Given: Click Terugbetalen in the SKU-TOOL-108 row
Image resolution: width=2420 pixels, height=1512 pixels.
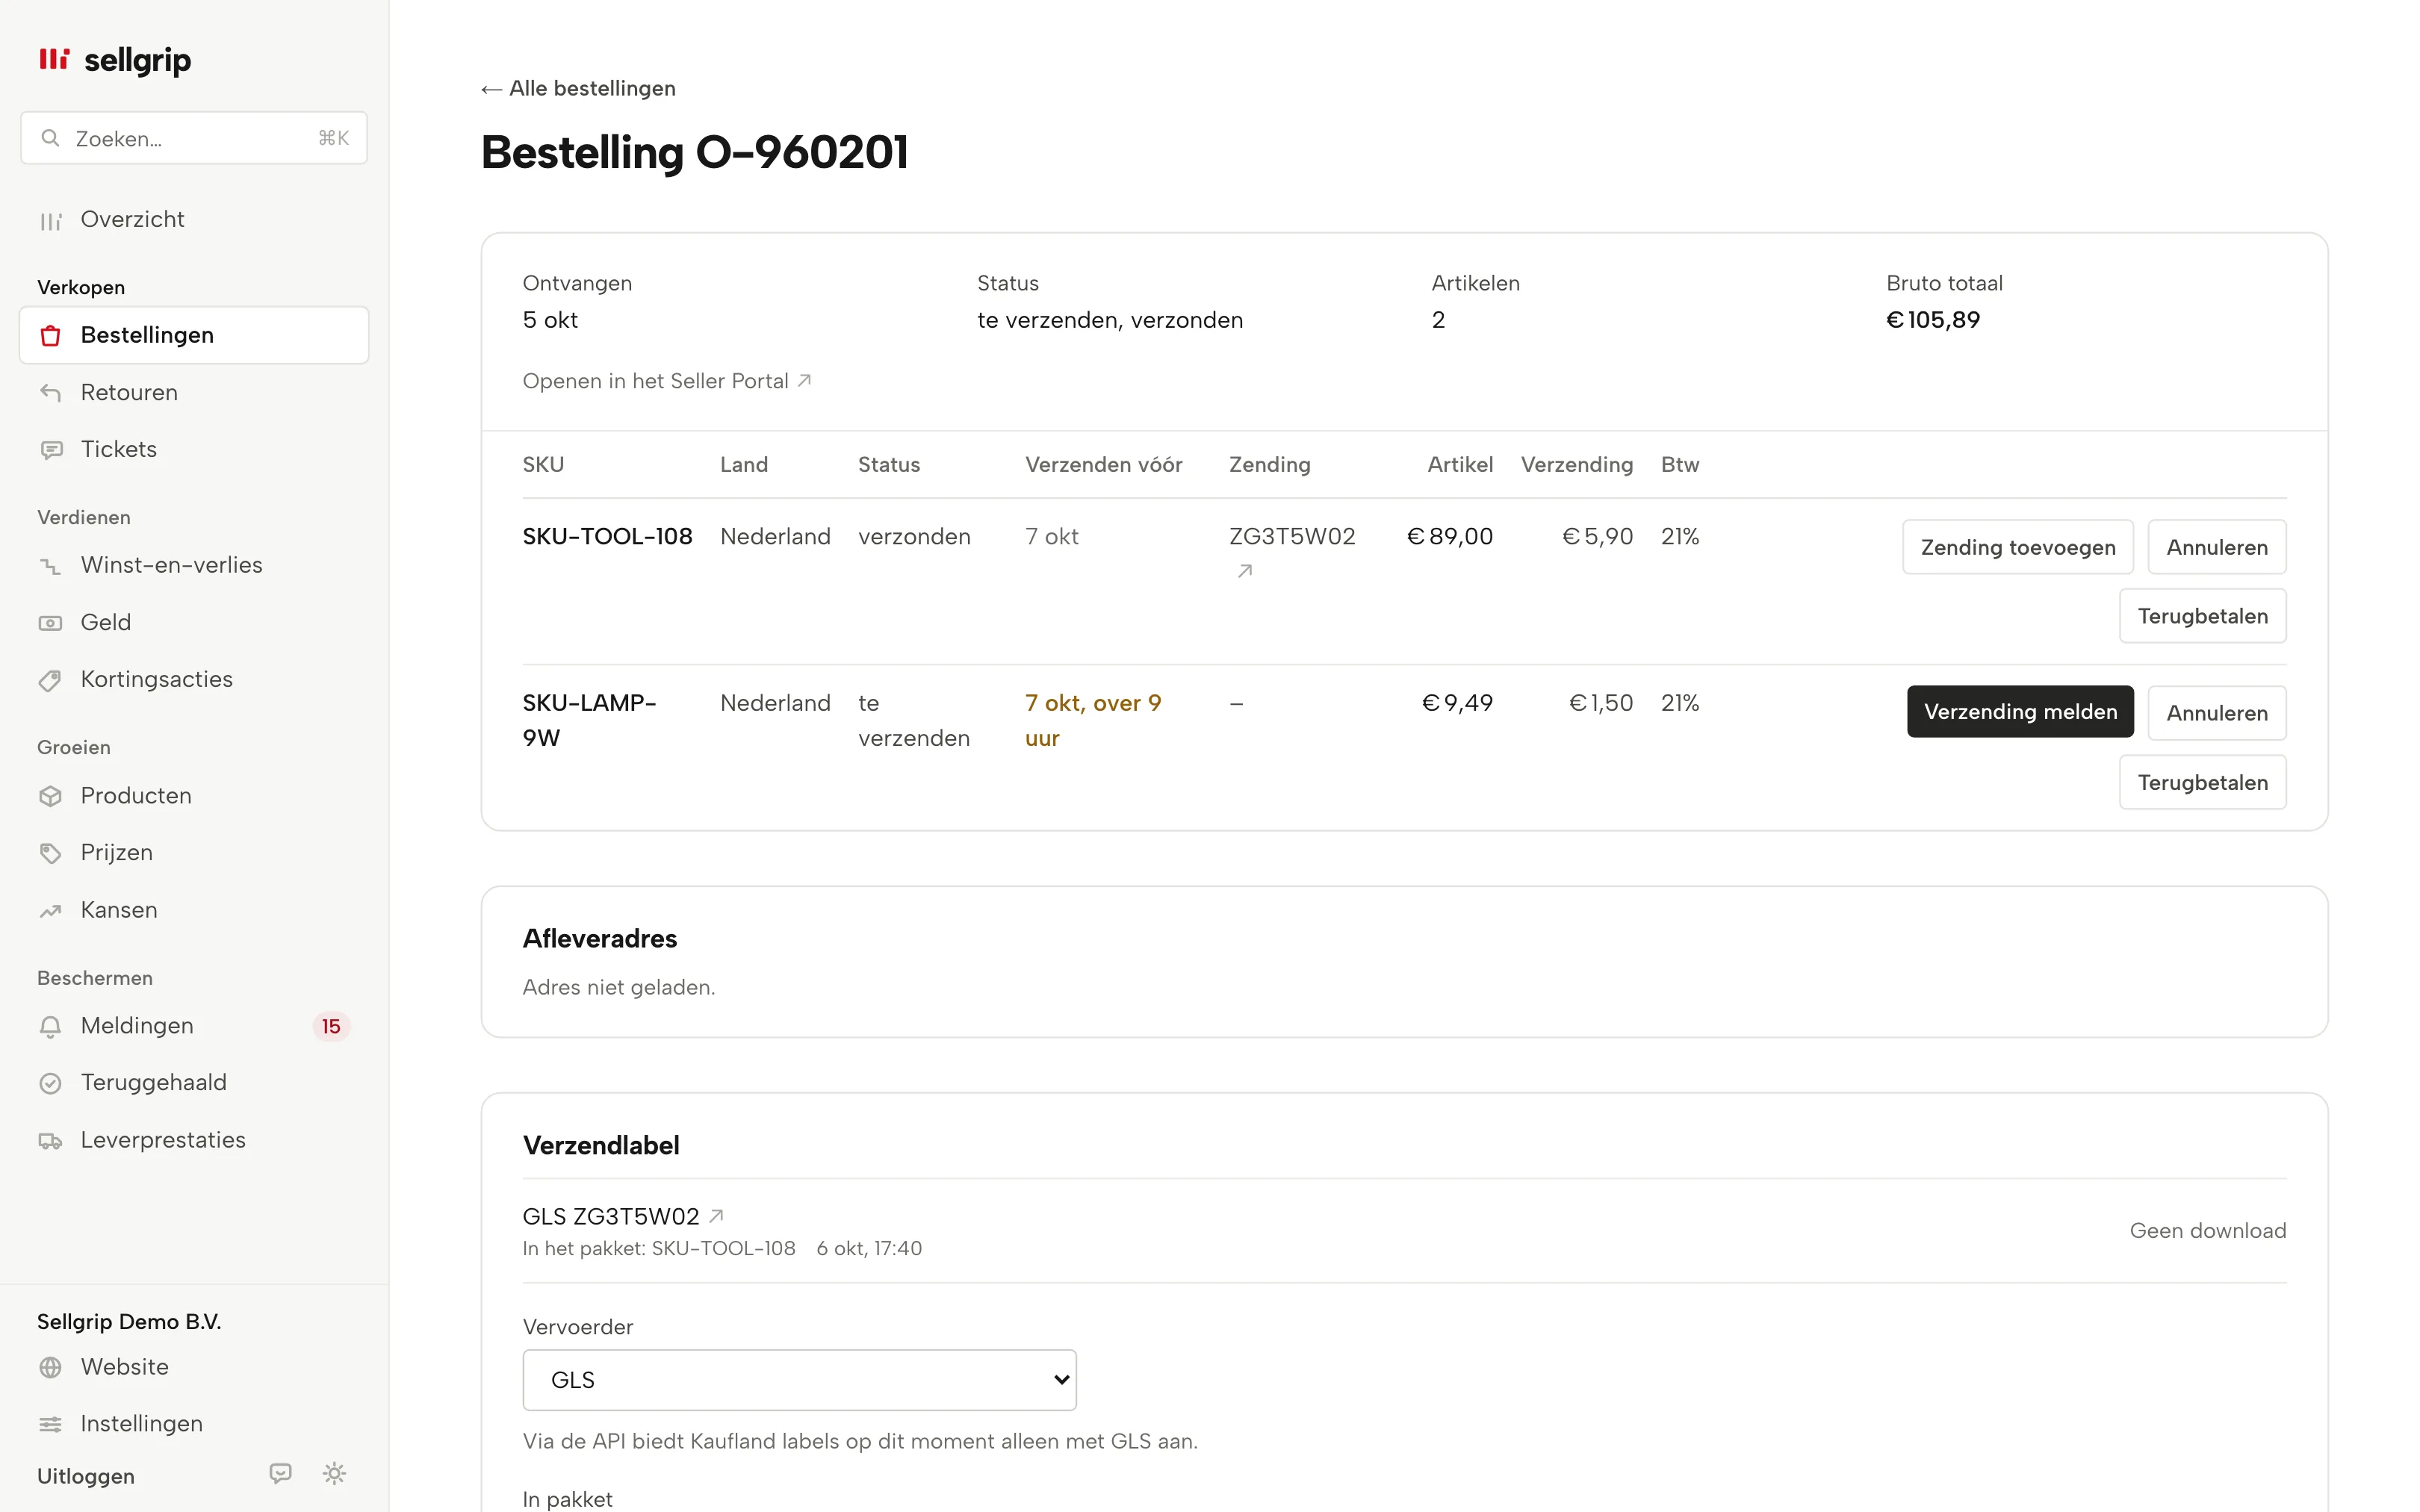Looking at the screenshot, I should click(2202, 617).
